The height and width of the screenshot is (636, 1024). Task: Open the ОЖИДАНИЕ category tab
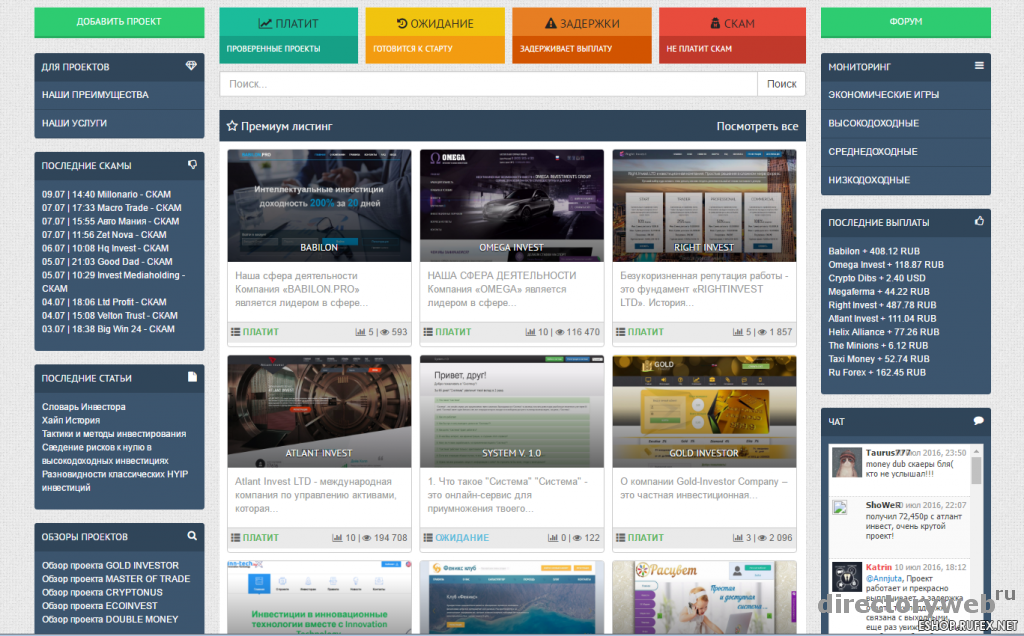pos(435,35)
